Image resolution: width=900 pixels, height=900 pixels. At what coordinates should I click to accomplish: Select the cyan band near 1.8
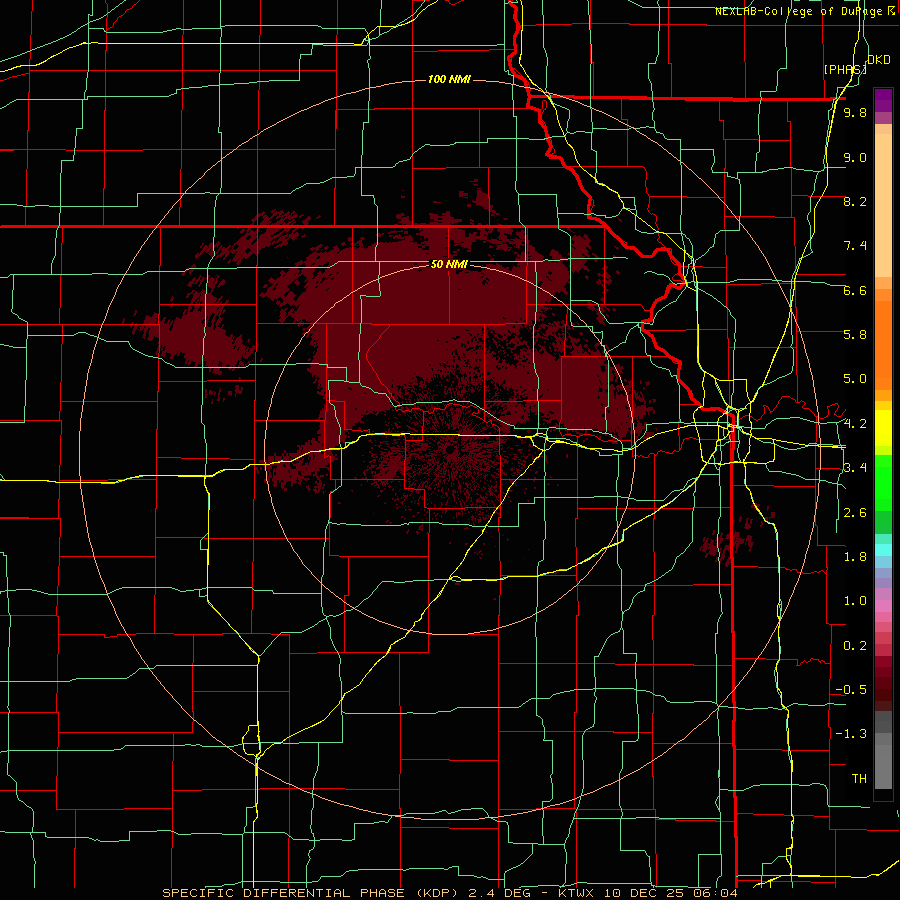coord(883,550)
